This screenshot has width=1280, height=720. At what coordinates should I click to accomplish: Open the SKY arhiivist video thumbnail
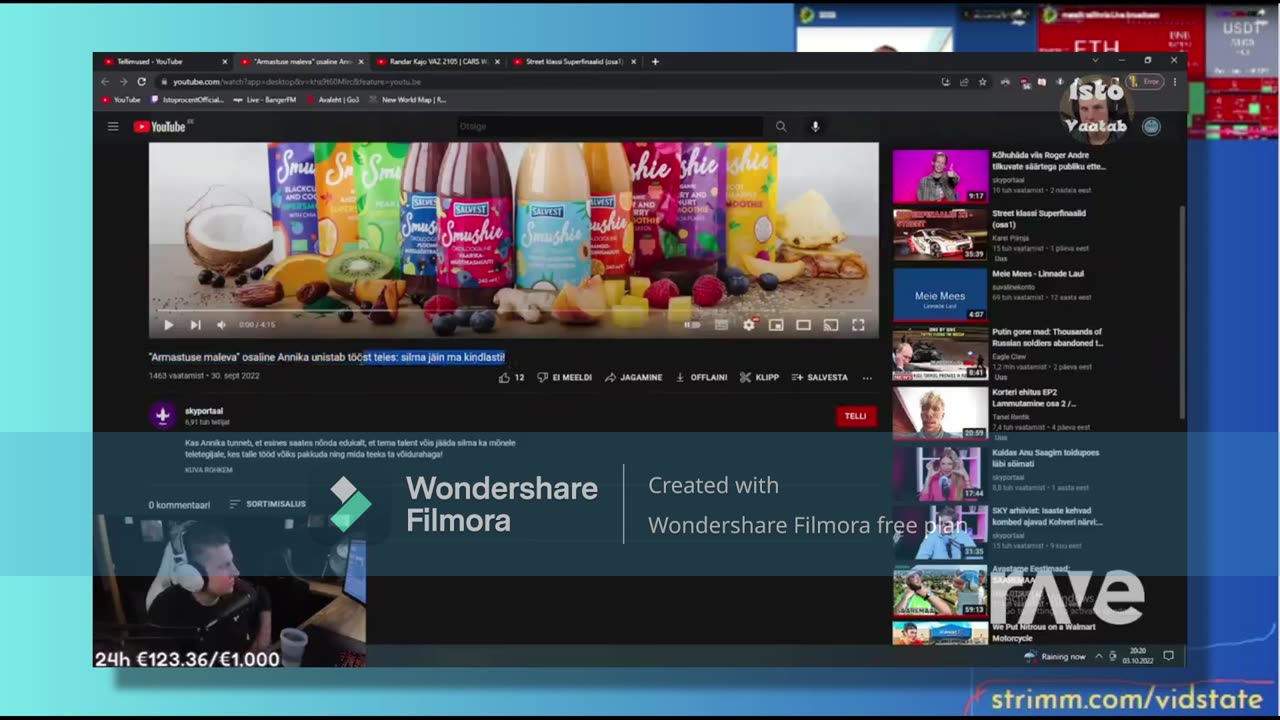(940, 532)
